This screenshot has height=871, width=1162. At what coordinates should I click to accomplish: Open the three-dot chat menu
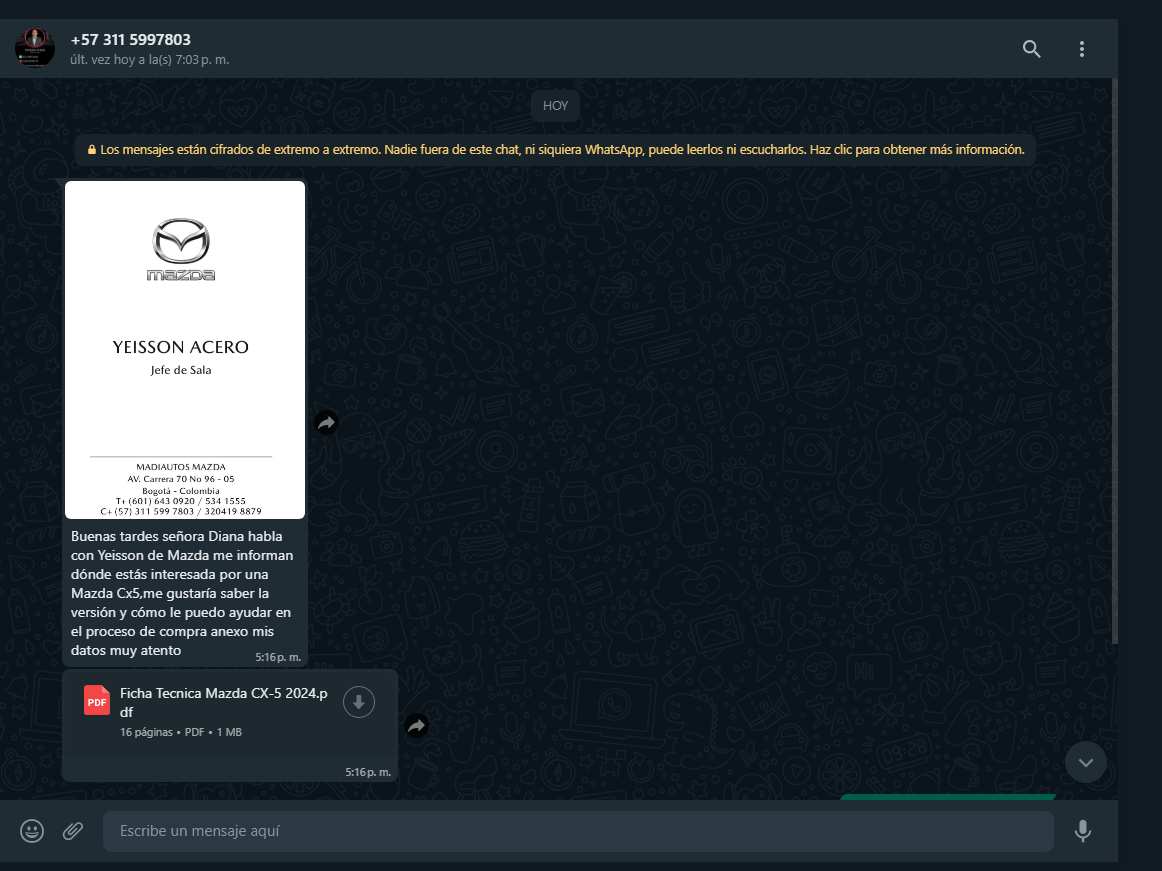[x=1082, y=49]
